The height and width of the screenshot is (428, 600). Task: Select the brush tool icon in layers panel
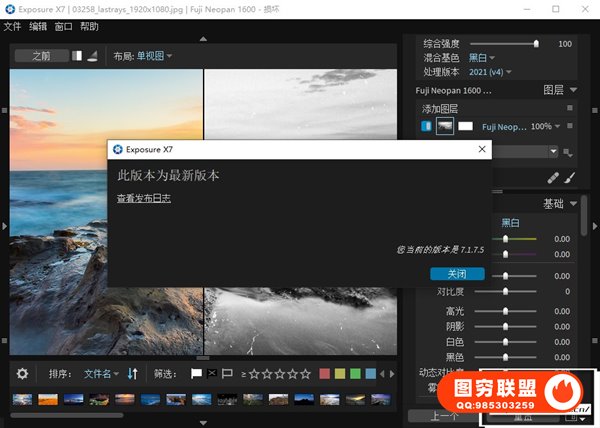pos(570,178)
